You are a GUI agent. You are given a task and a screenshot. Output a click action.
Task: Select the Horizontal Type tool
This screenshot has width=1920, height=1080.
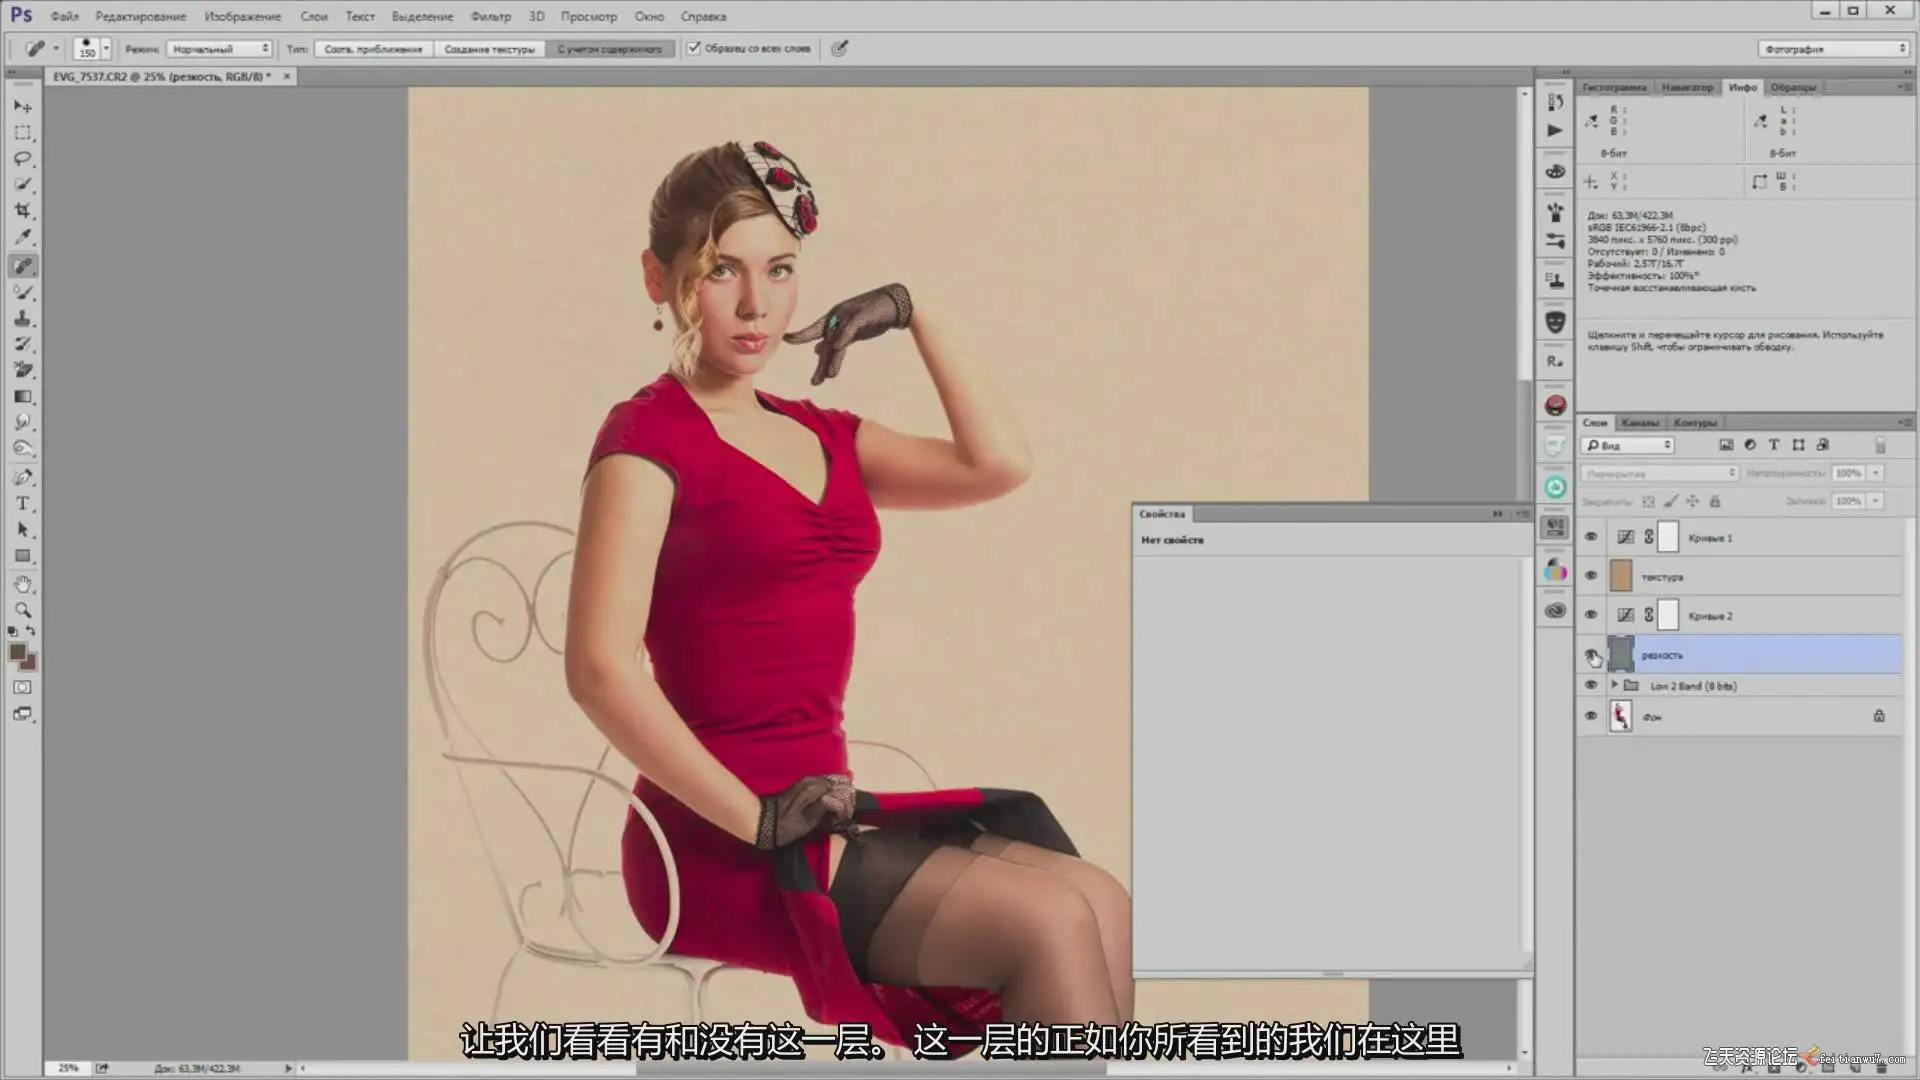coord(22,503)
